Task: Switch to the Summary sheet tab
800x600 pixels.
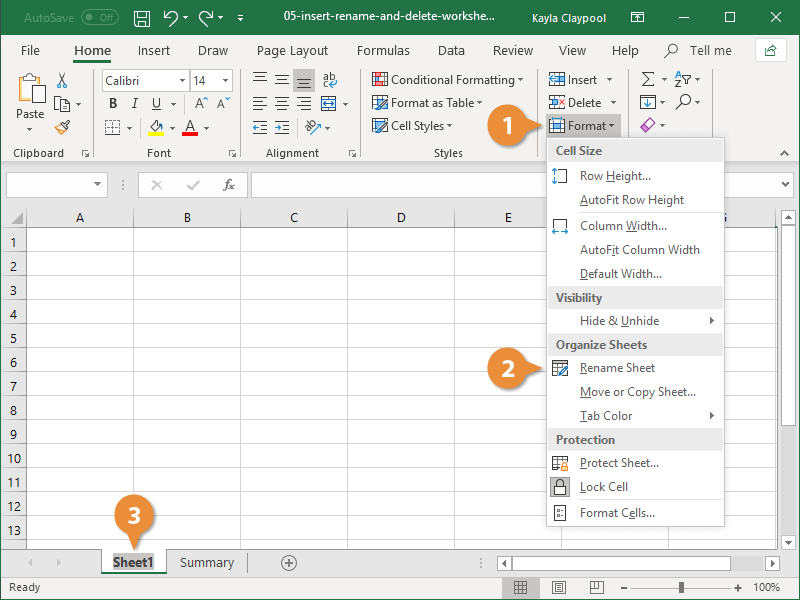Action: (x=207, y=563)
